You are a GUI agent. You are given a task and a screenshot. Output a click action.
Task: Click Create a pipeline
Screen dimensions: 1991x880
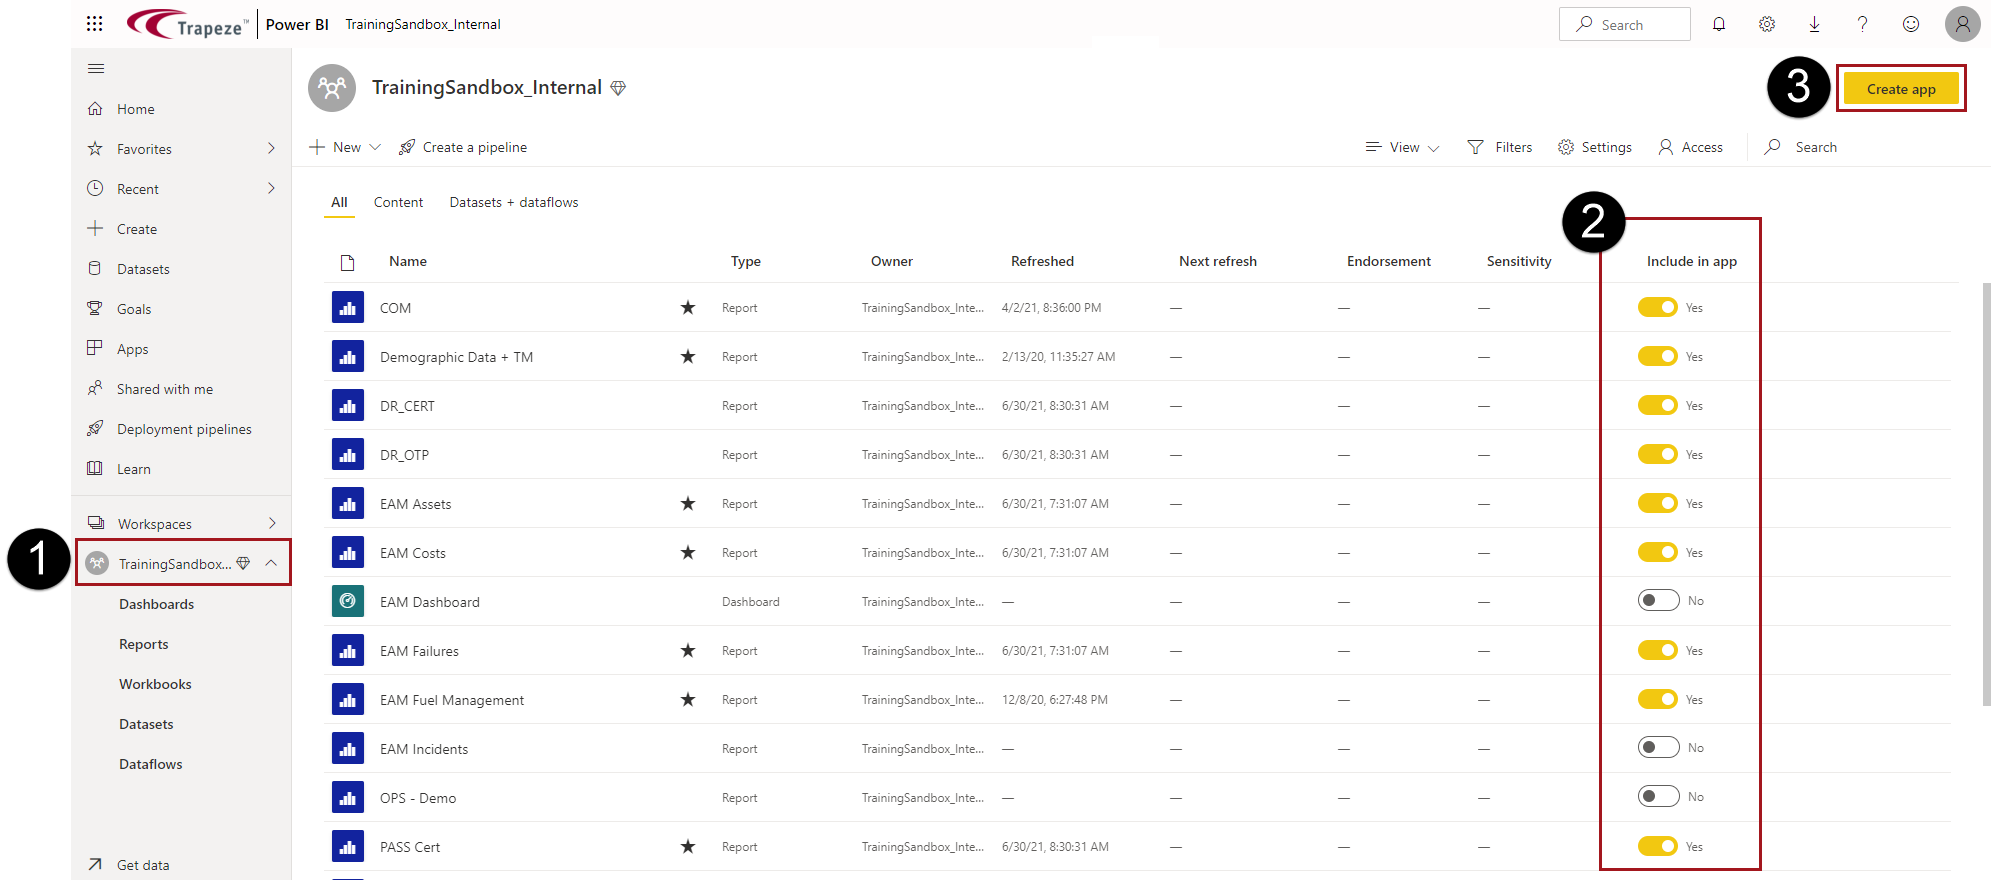click(x=463, y=147)
